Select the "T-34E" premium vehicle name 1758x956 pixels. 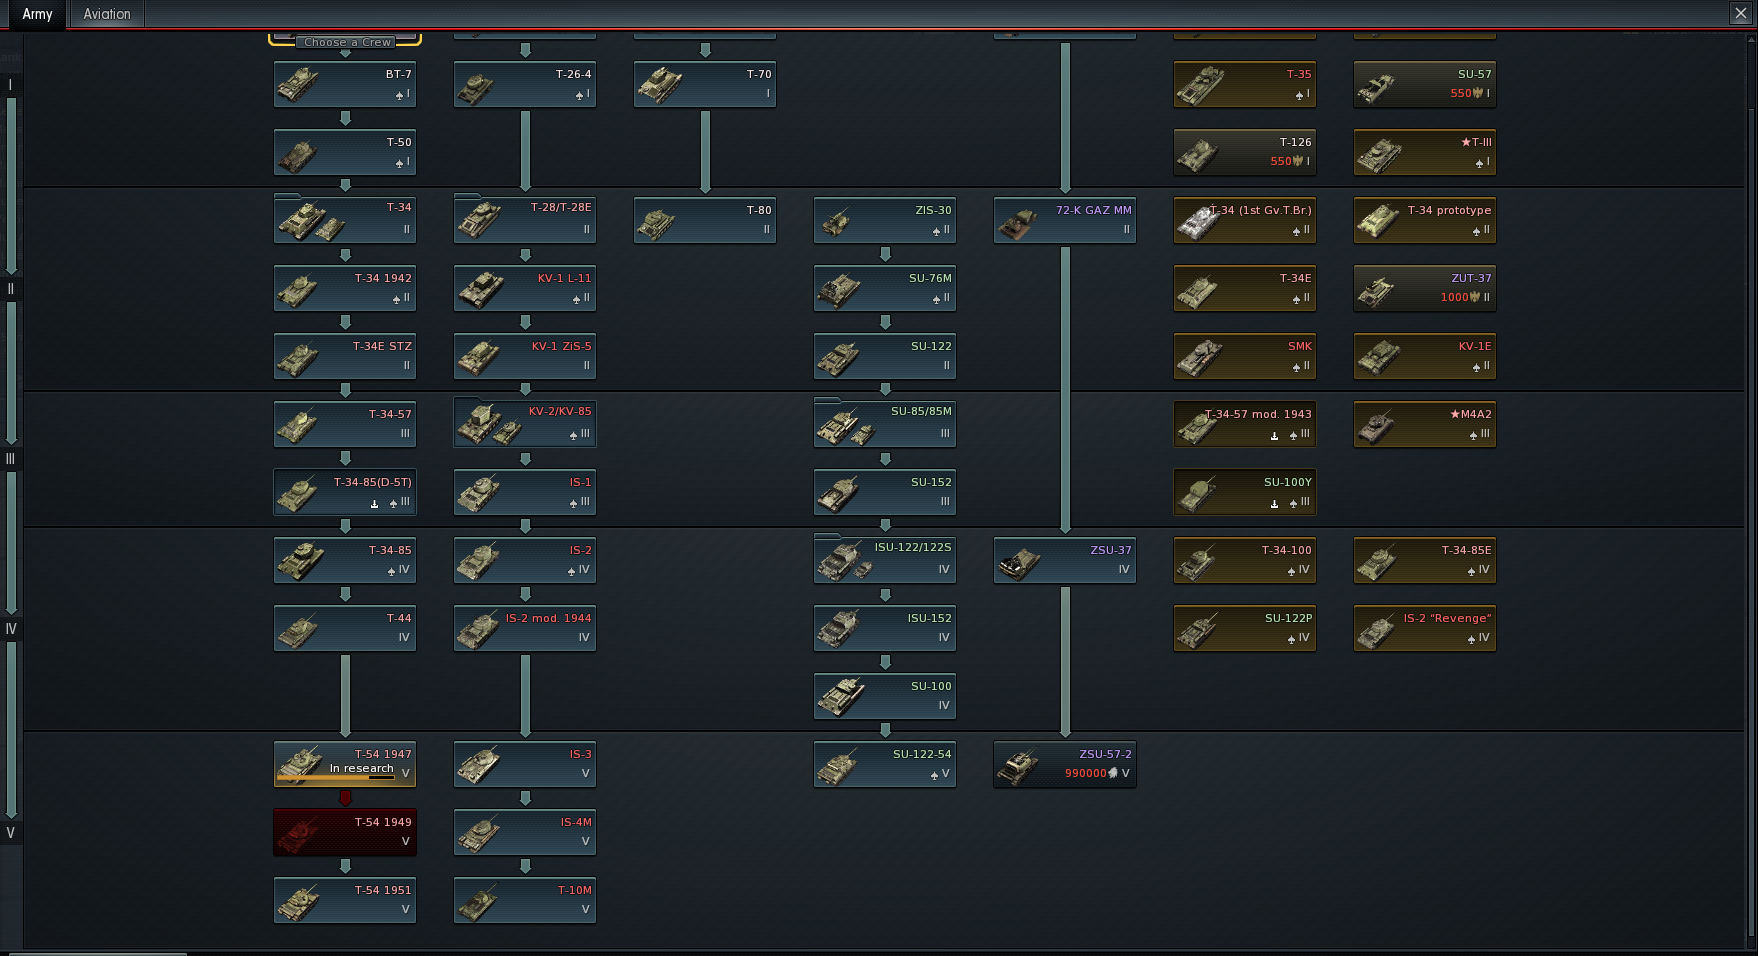(x=1296, y=278)
